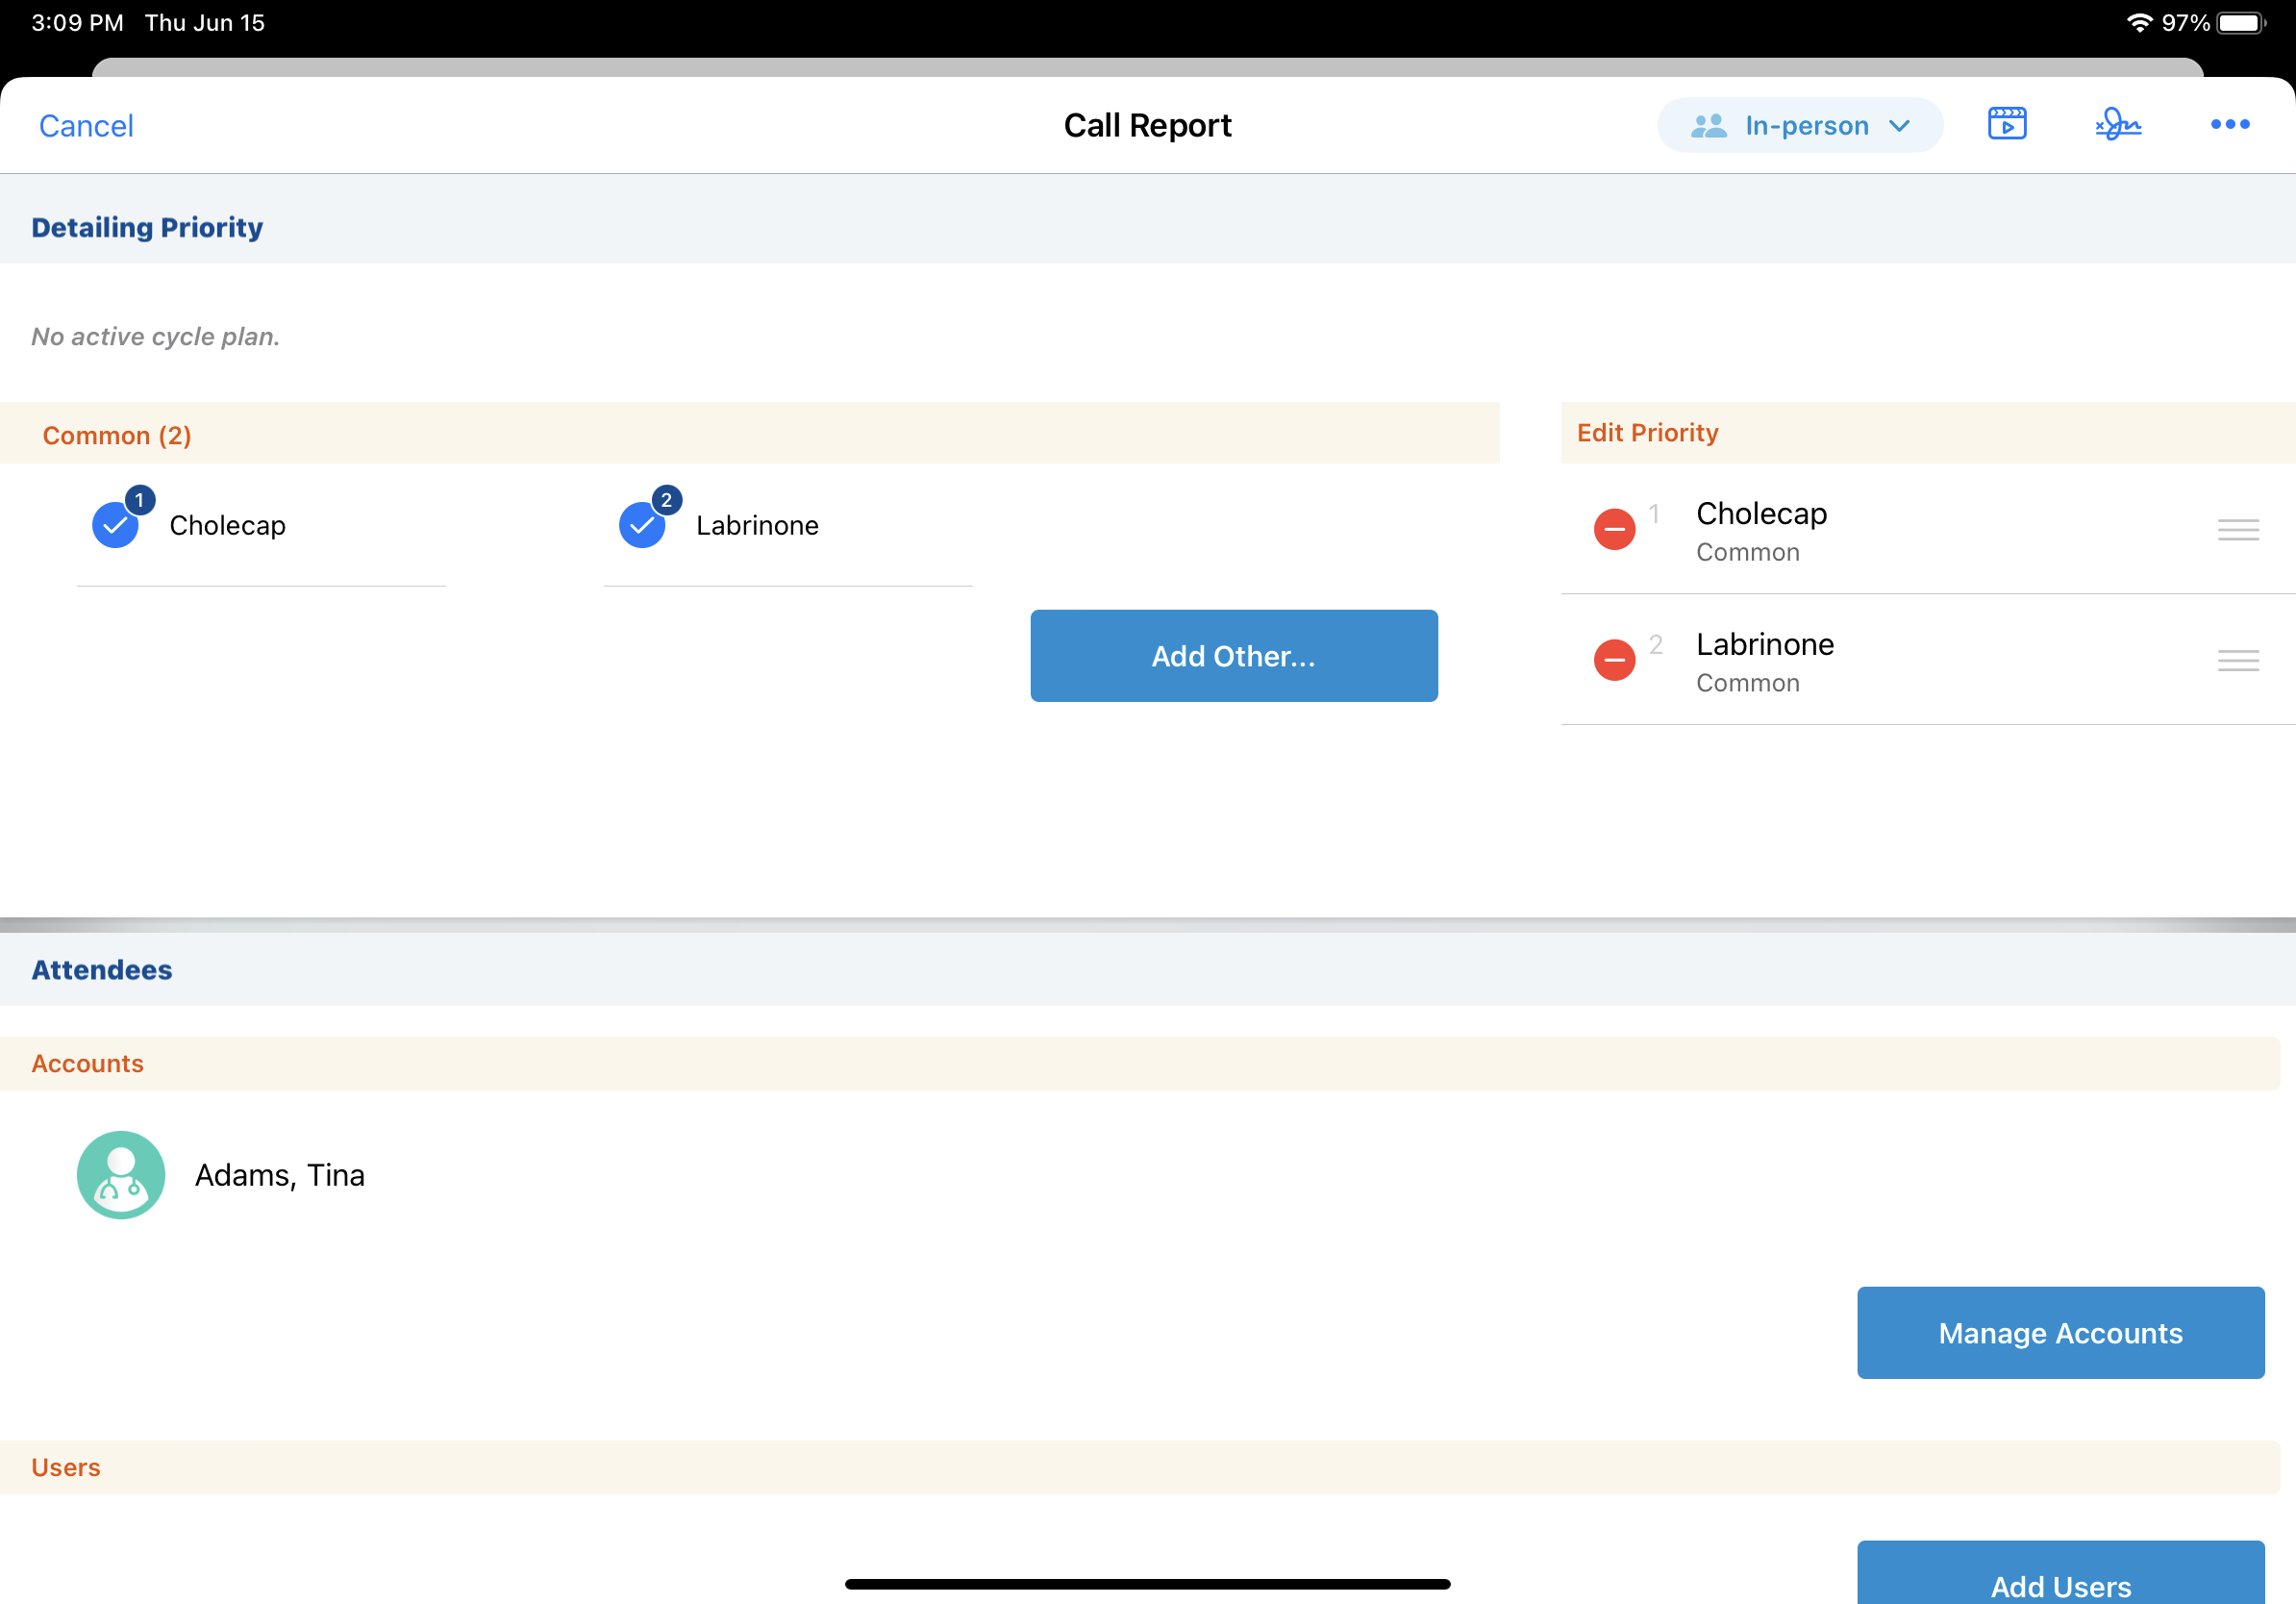Tap the signature capture icon
The width and height of the screenshot is (2296, 1604).
tap(2117, 124)
